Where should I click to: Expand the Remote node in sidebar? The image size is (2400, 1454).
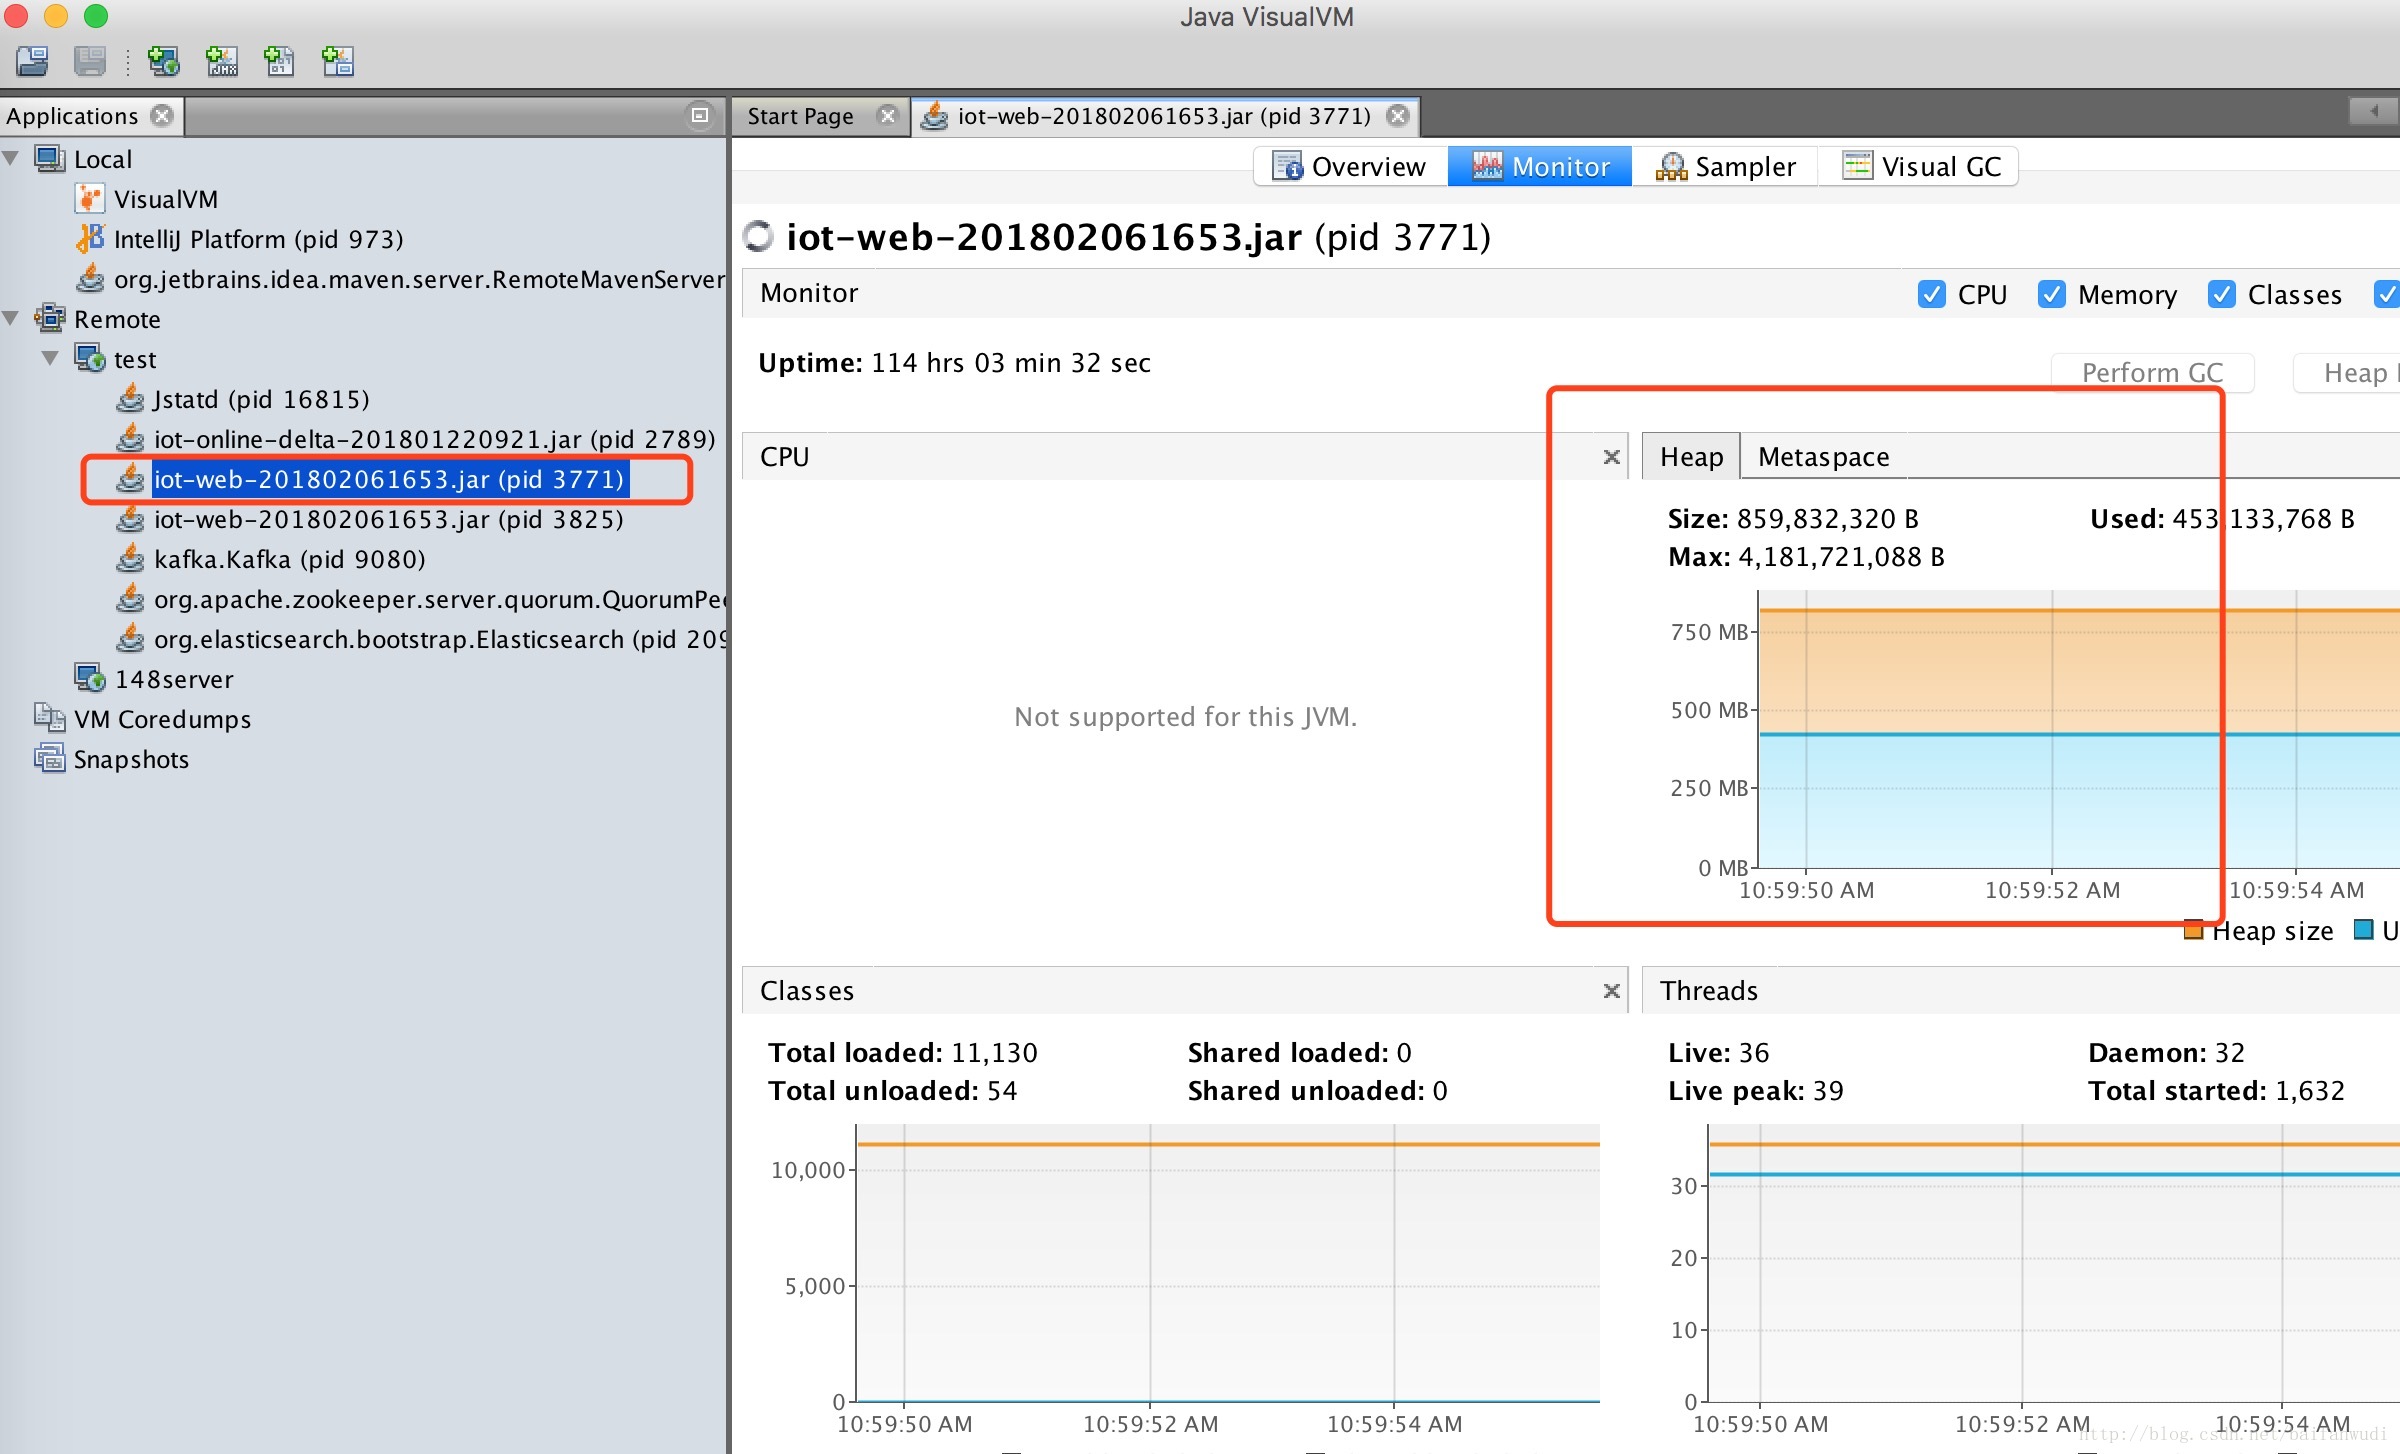17,319
